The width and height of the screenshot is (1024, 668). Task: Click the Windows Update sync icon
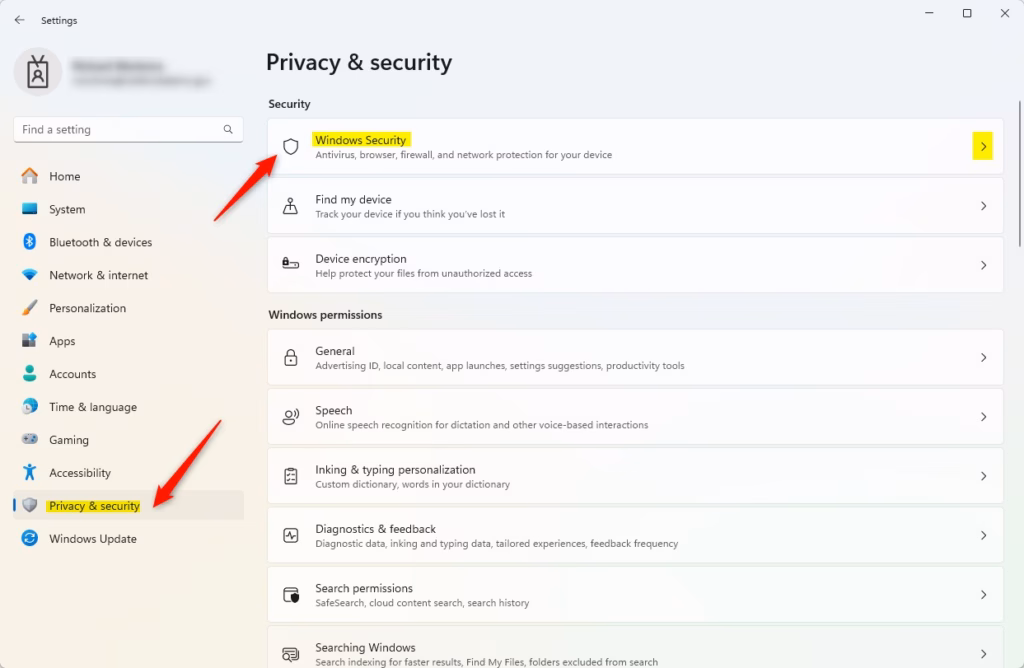coord(29,538)
